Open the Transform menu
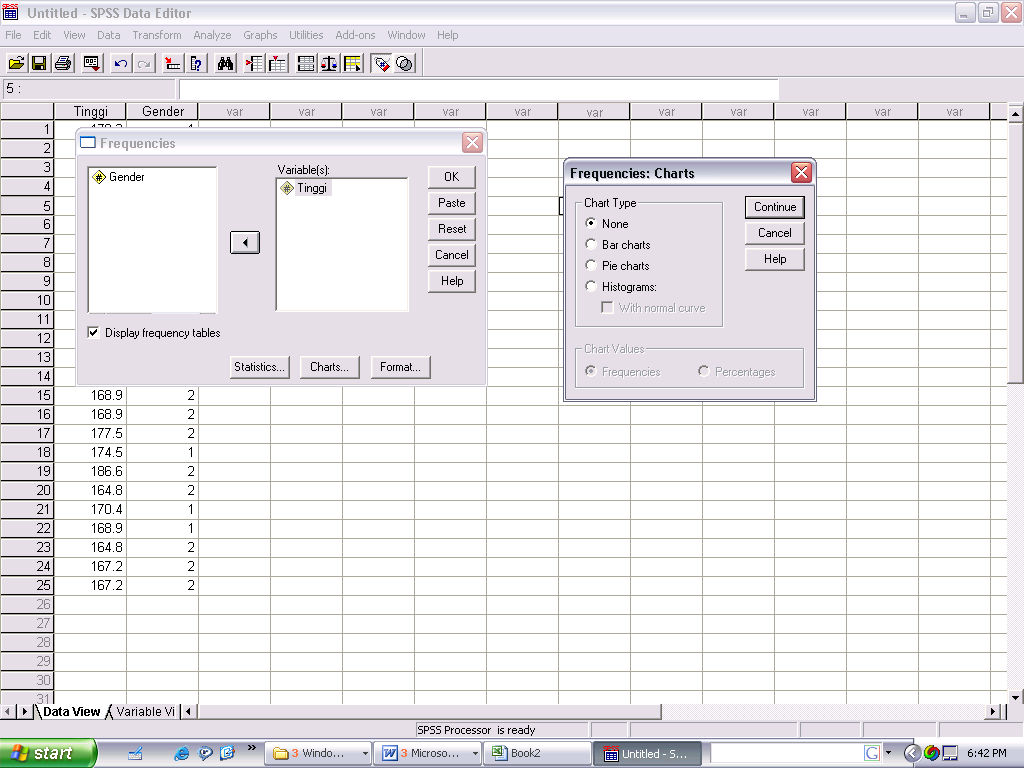The height and width of the screenshot is (768, 1024). click(x=157, y=35)
